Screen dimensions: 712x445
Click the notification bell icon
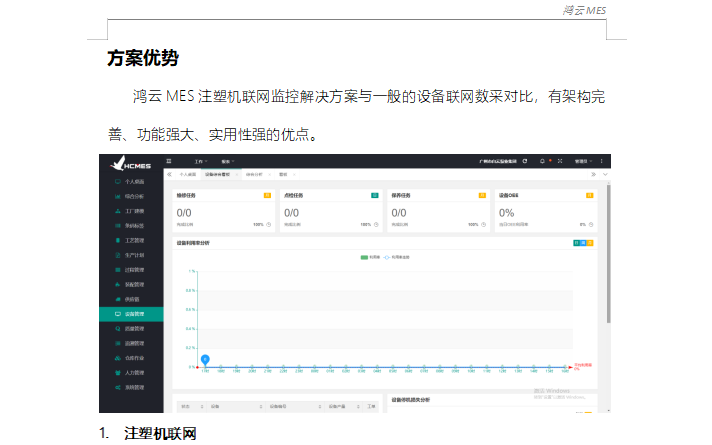540,161
